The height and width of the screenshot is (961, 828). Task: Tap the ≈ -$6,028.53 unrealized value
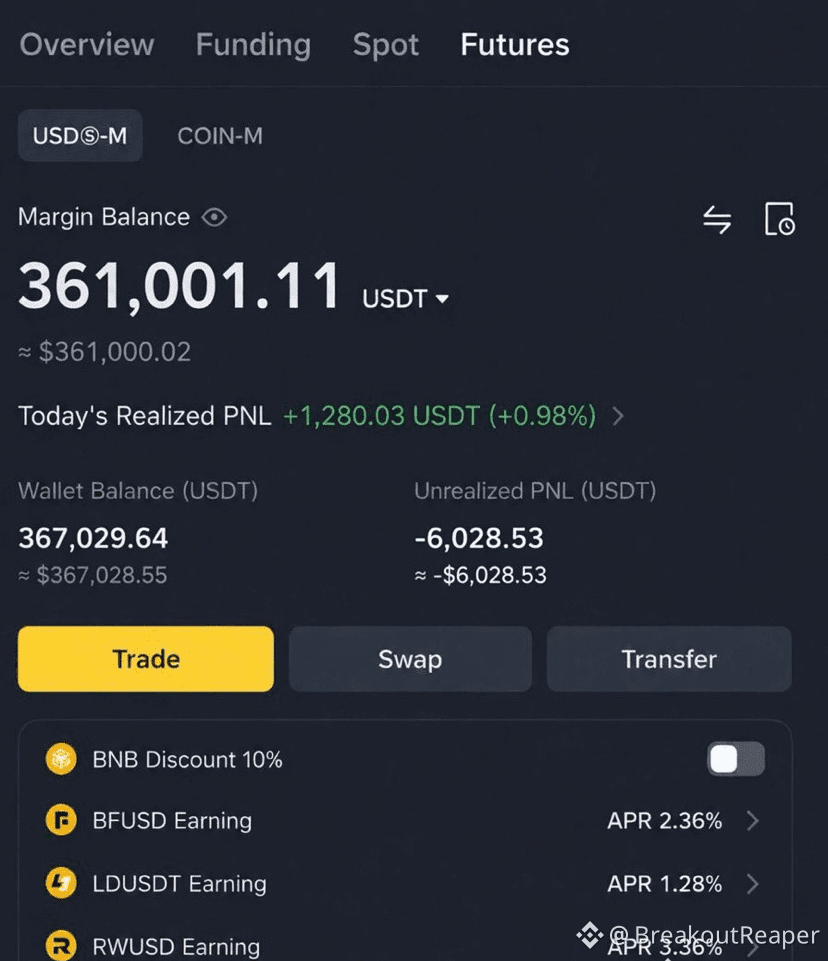pos(480,575)
